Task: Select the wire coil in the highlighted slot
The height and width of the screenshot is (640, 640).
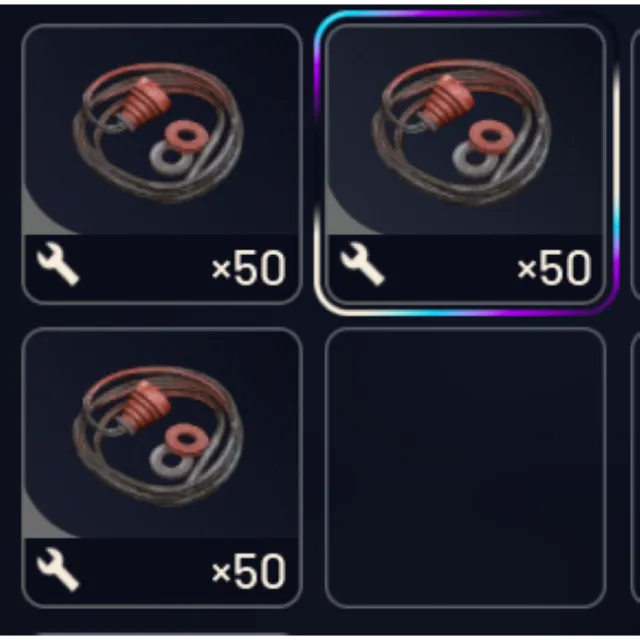Action: click(461, 131)
